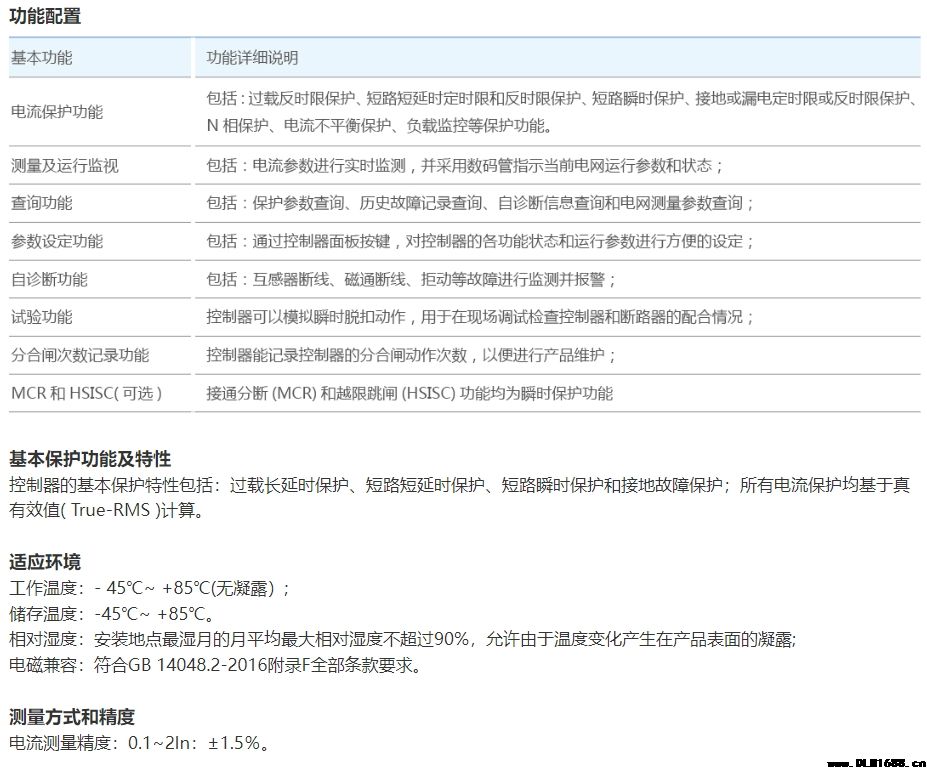Viewport: 927px width, 770px height.
Task: Select the 电流测量精度 specification line
Action: tap(139, 743)
